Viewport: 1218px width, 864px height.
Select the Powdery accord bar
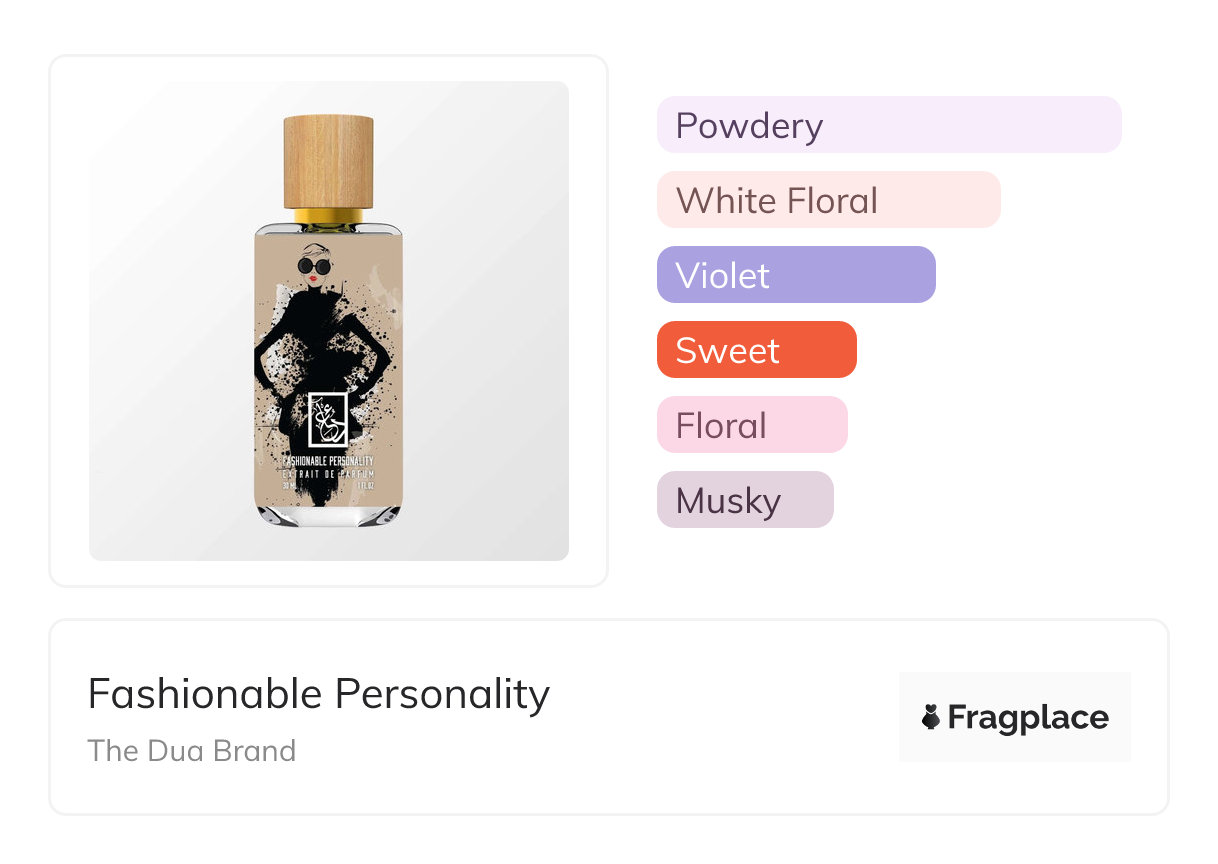[888, 125]
